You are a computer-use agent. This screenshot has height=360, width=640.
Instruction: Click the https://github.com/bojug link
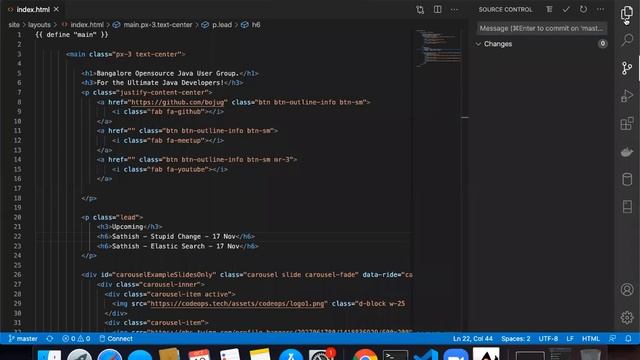pyautogui.click(x=178, y=102)
